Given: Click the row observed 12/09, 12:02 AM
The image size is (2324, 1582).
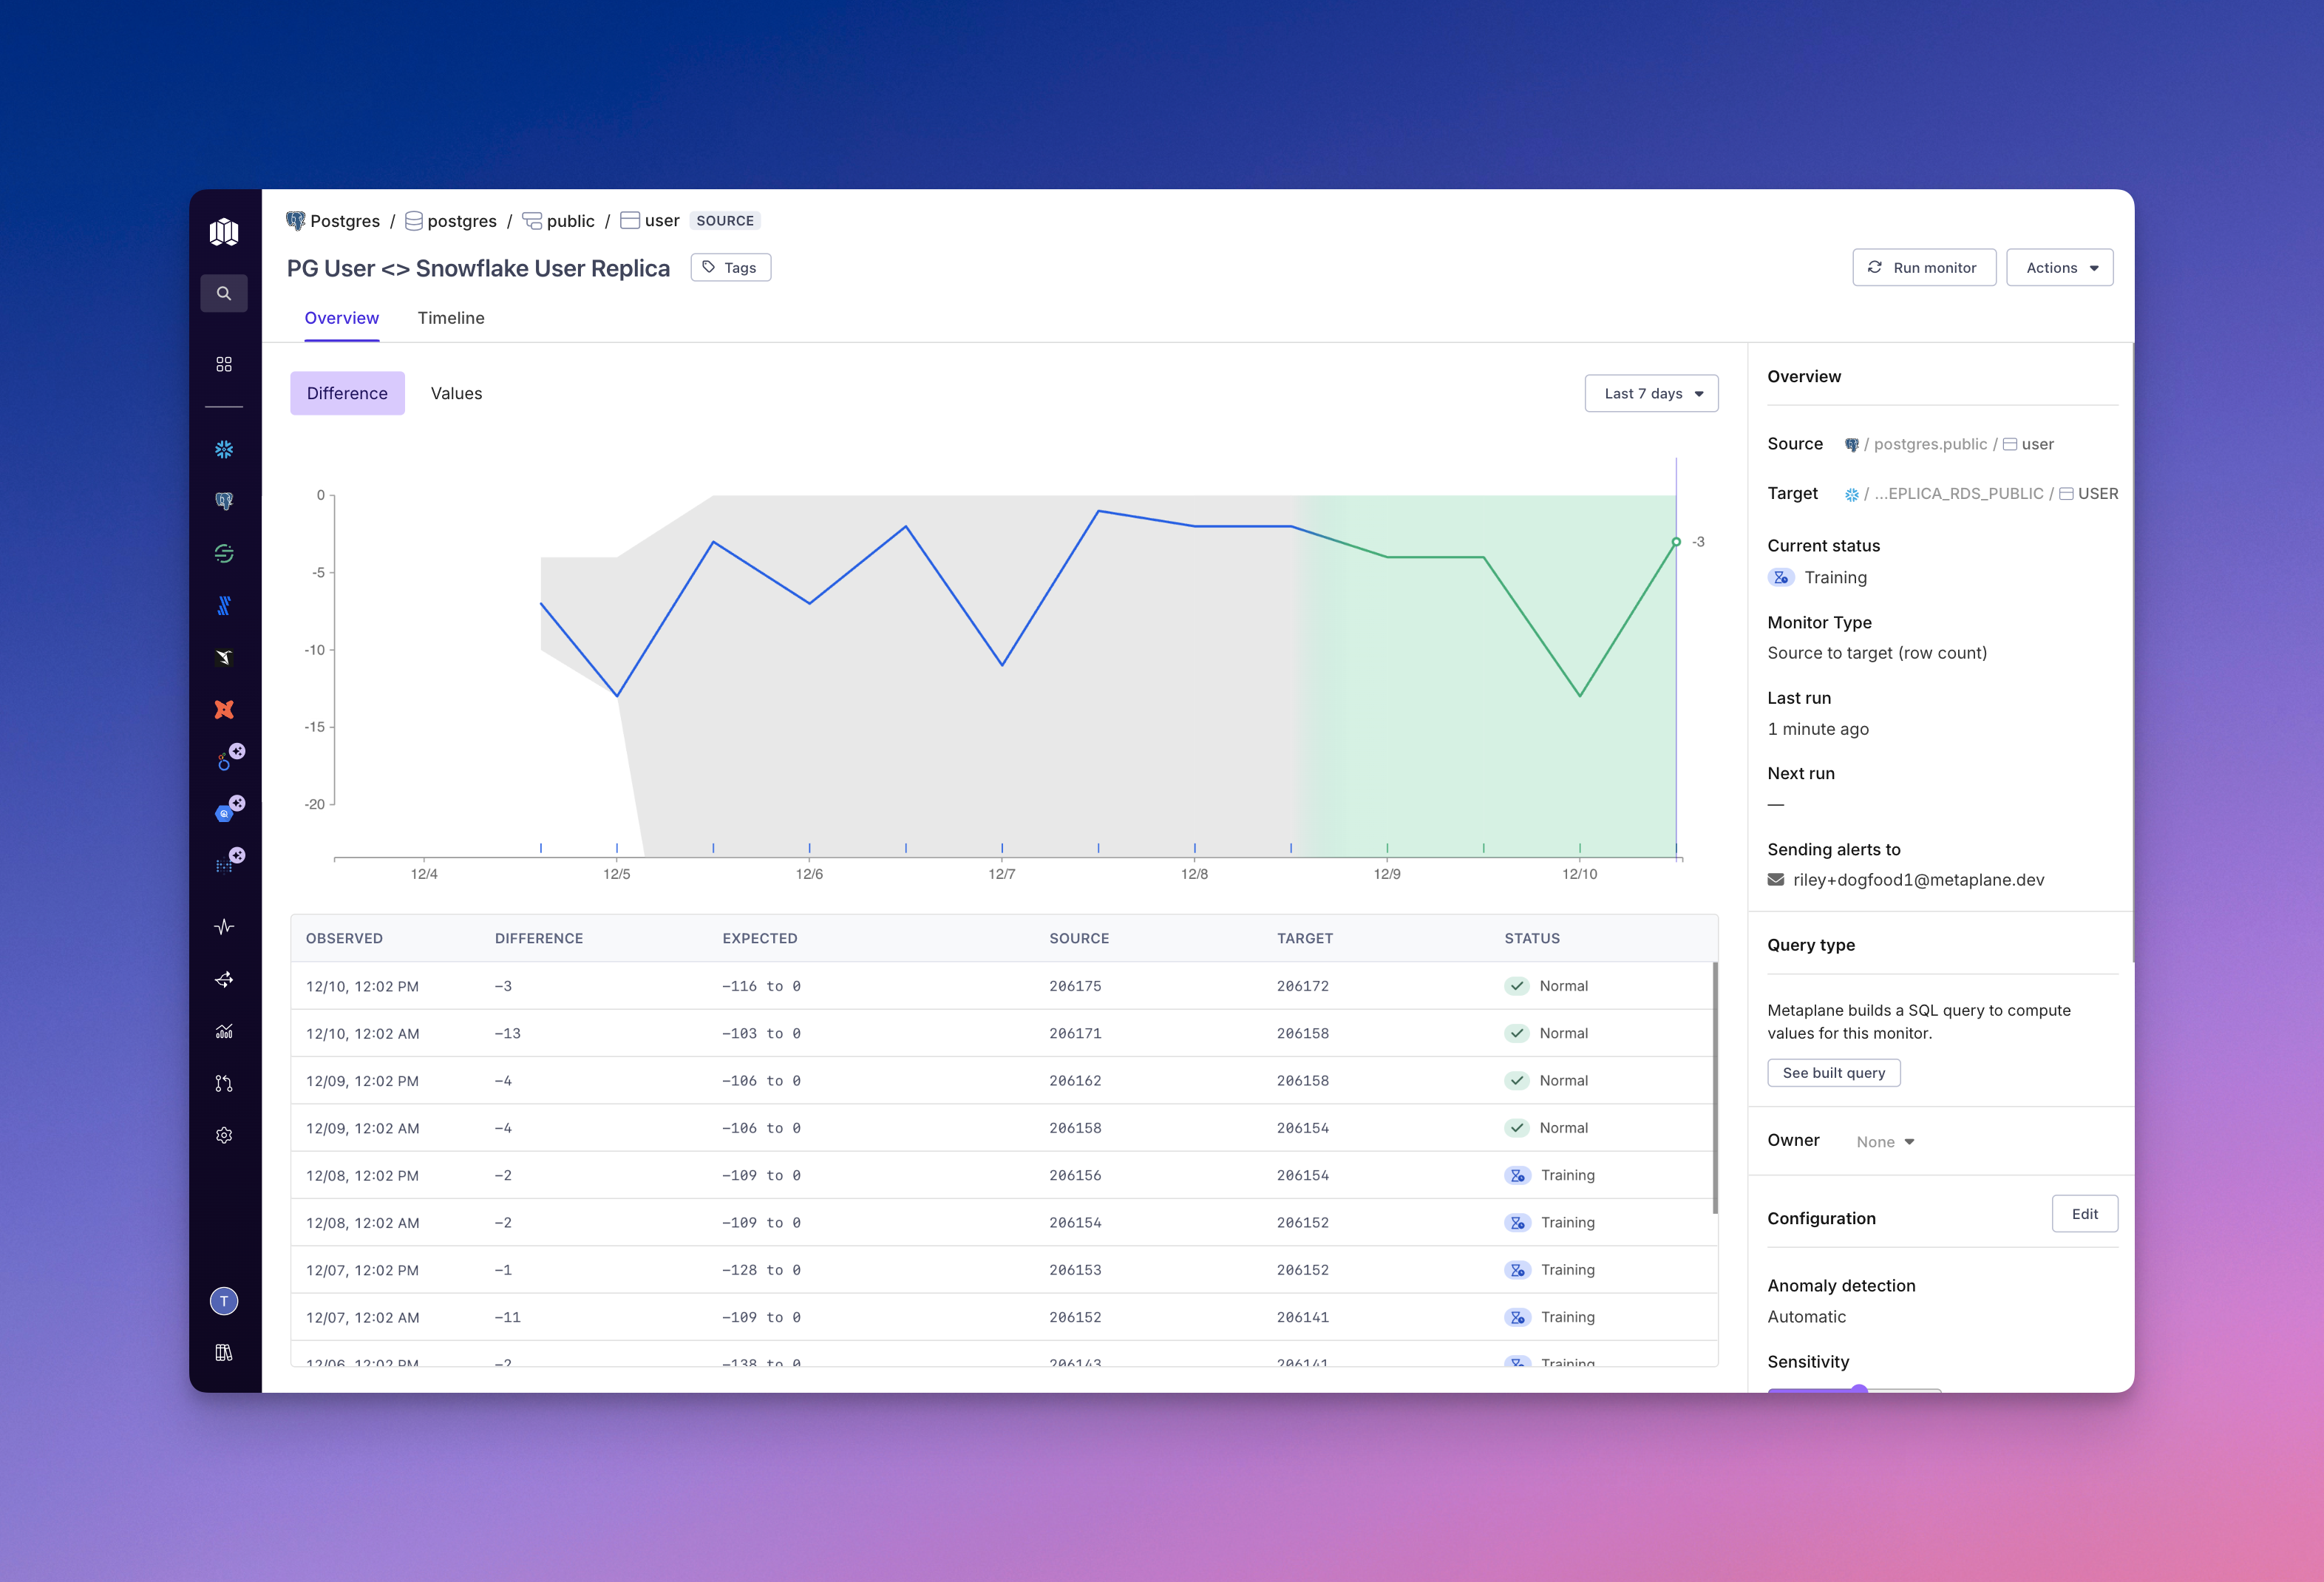Looking at the screenshot, I should coord(1002,1128).
